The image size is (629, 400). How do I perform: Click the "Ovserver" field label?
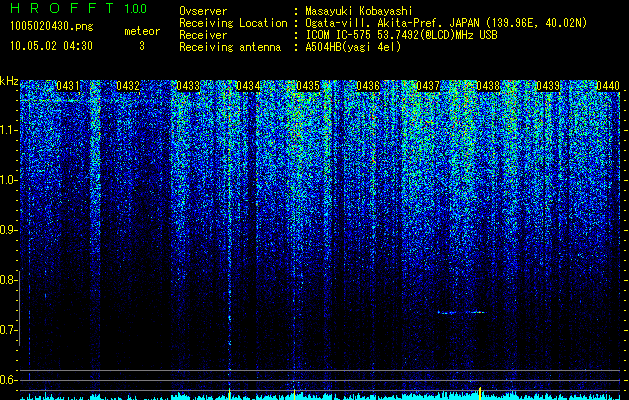click(x=203, y=12)
